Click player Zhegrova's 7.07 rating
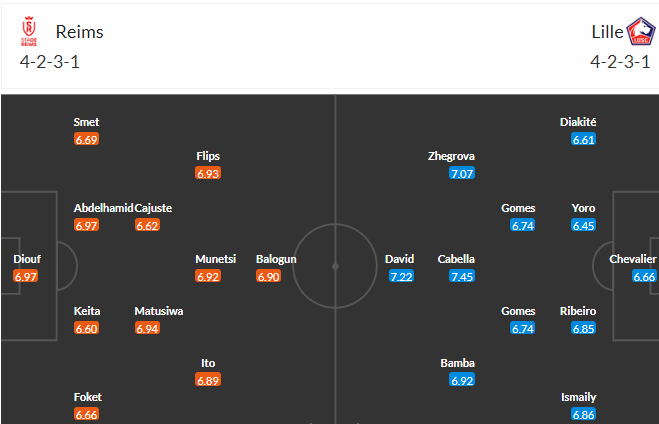This screenshot has width=659, height=424. [462, 174]
